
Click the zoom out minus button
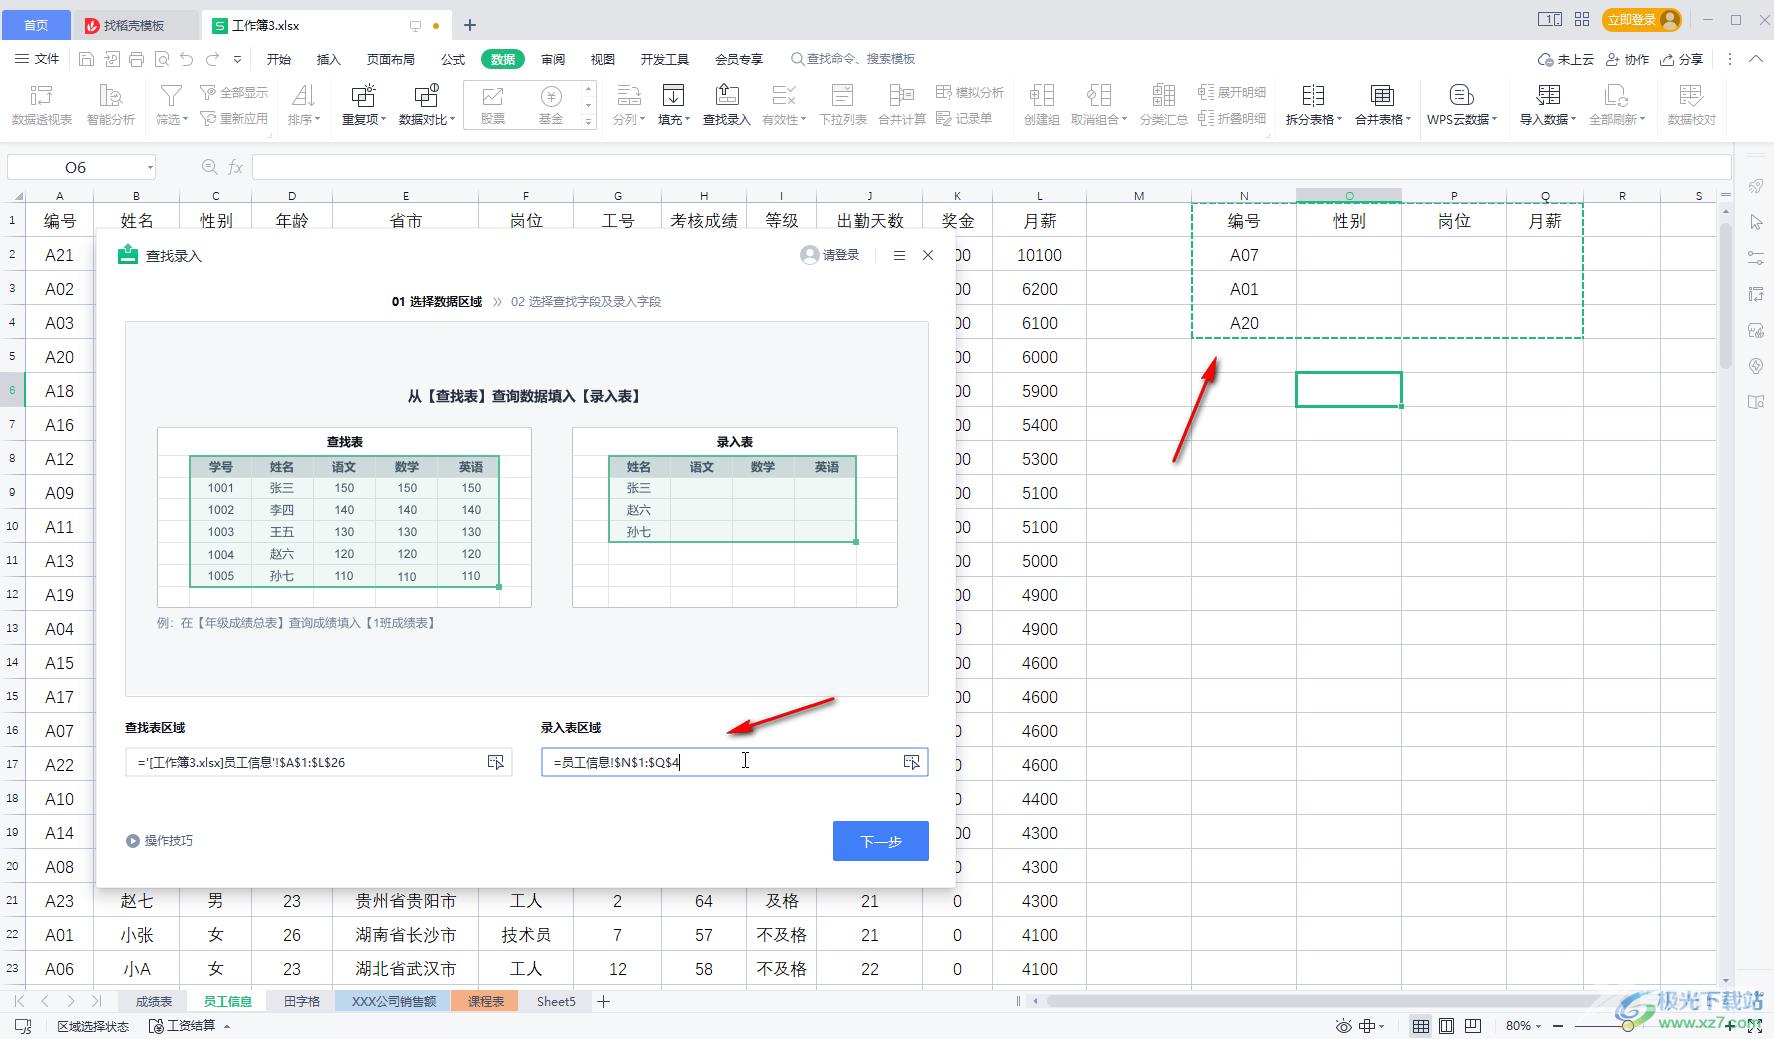click(x=1558, y=1026)
